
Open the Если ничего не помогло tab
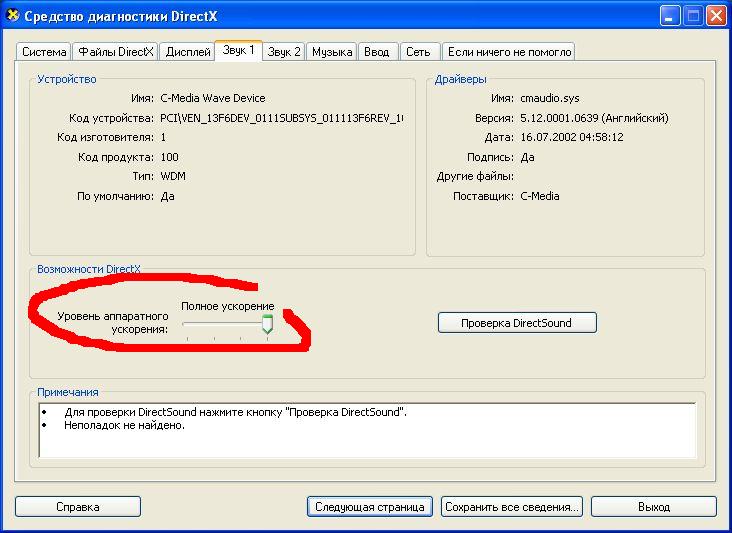(509, 52)
